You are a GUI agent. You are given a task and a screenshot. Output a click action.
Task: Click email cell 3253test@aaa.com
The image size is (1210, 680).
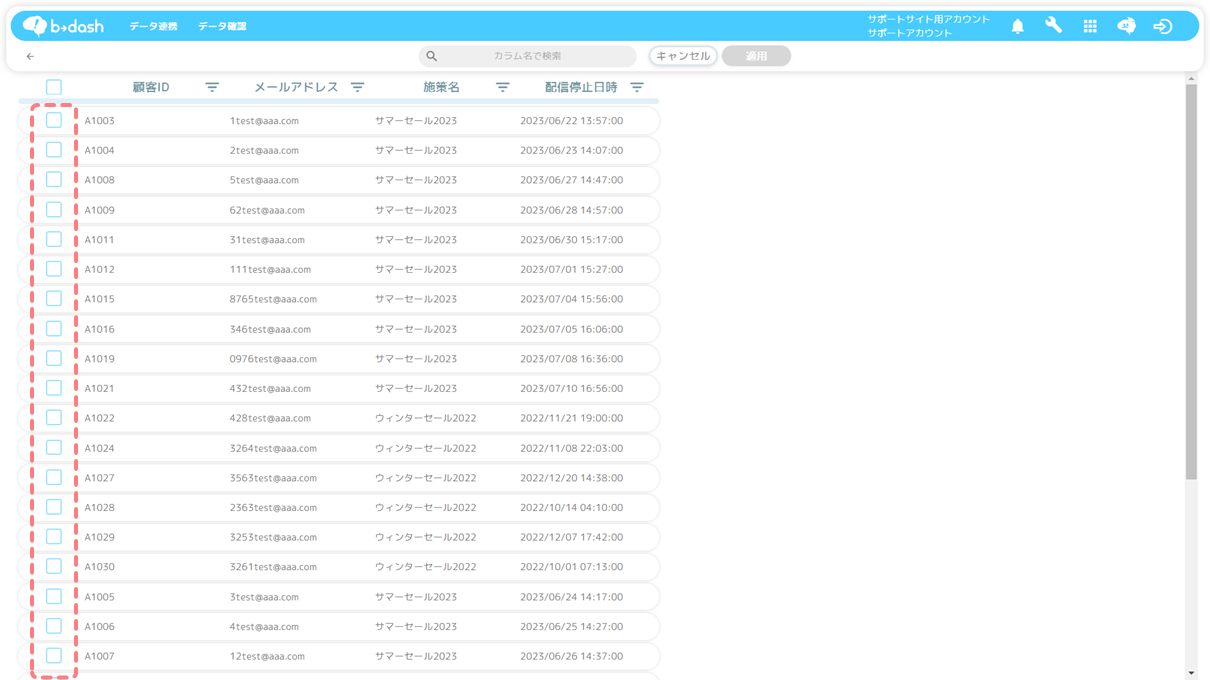[x=273, y=537]
